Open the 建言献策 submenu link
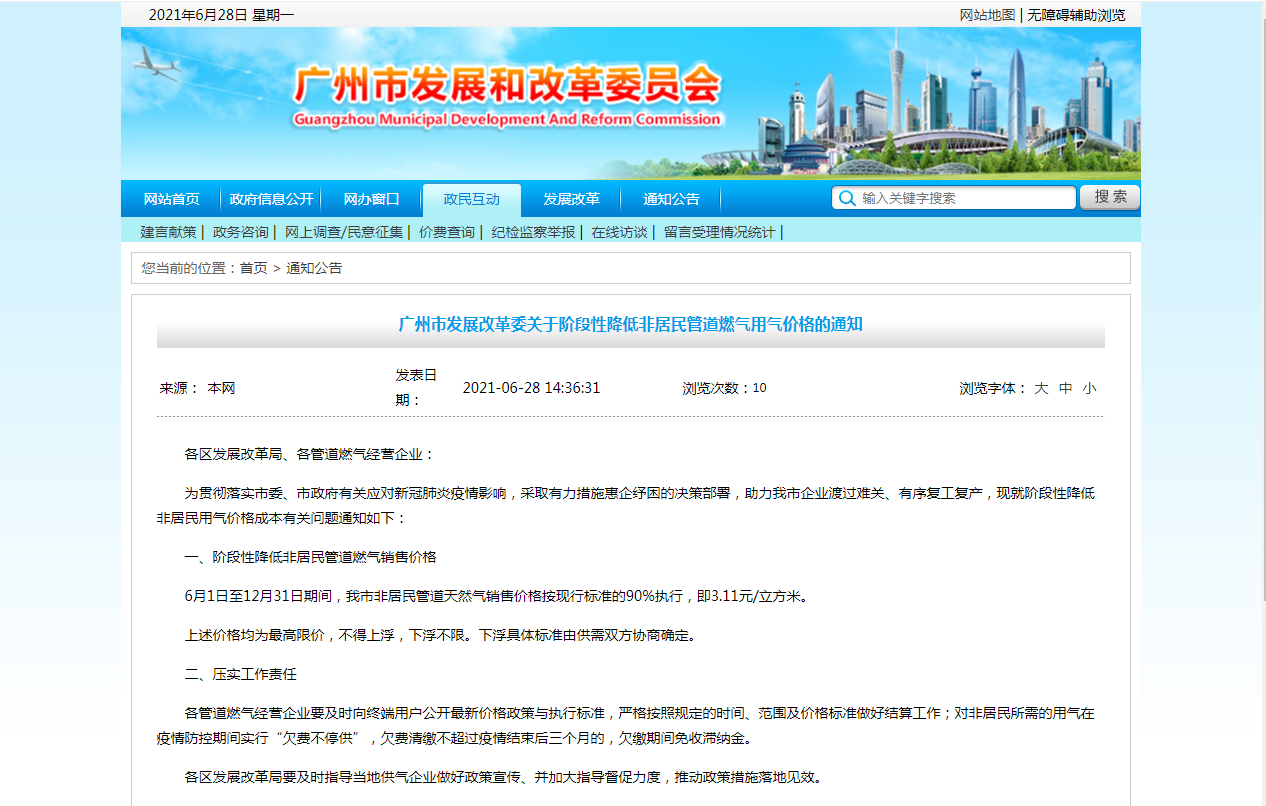The image size is (1266, 806). (168, 232)
